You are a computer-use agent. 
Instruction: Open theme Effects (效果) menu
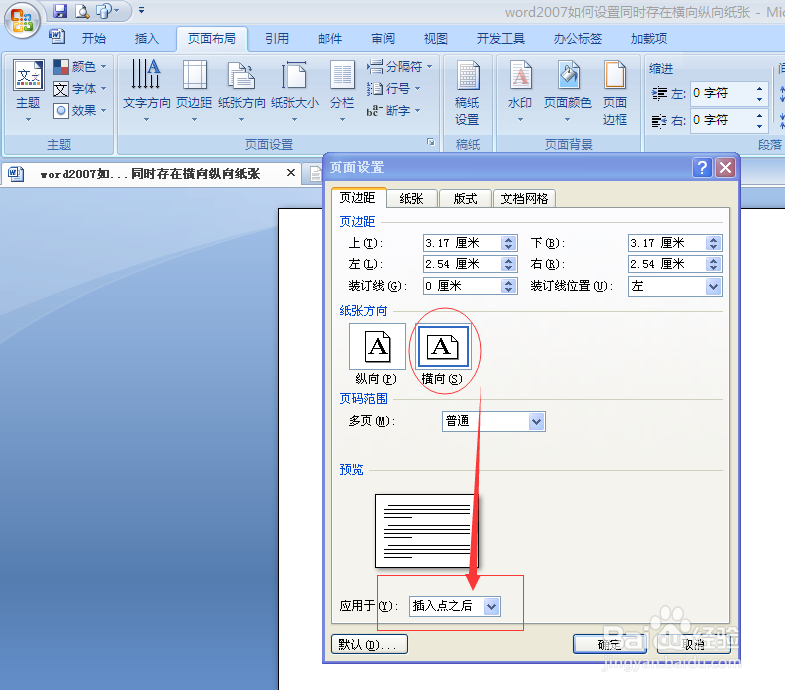coord(80,110)
